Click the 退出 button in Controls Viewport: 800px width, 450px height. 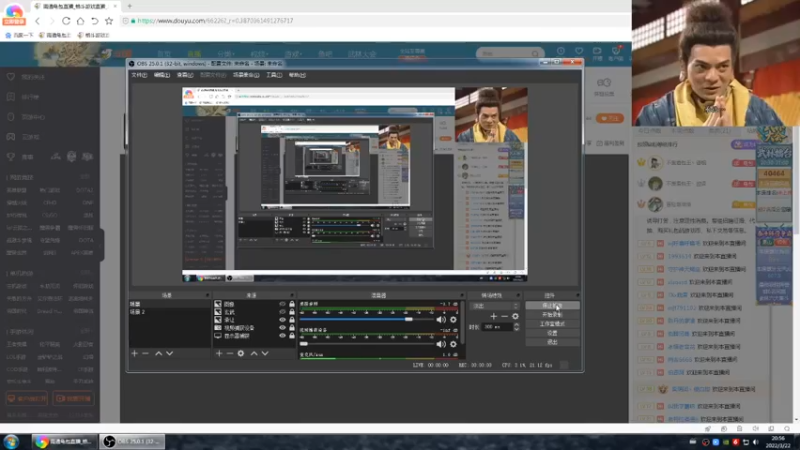tap(552, 342)
